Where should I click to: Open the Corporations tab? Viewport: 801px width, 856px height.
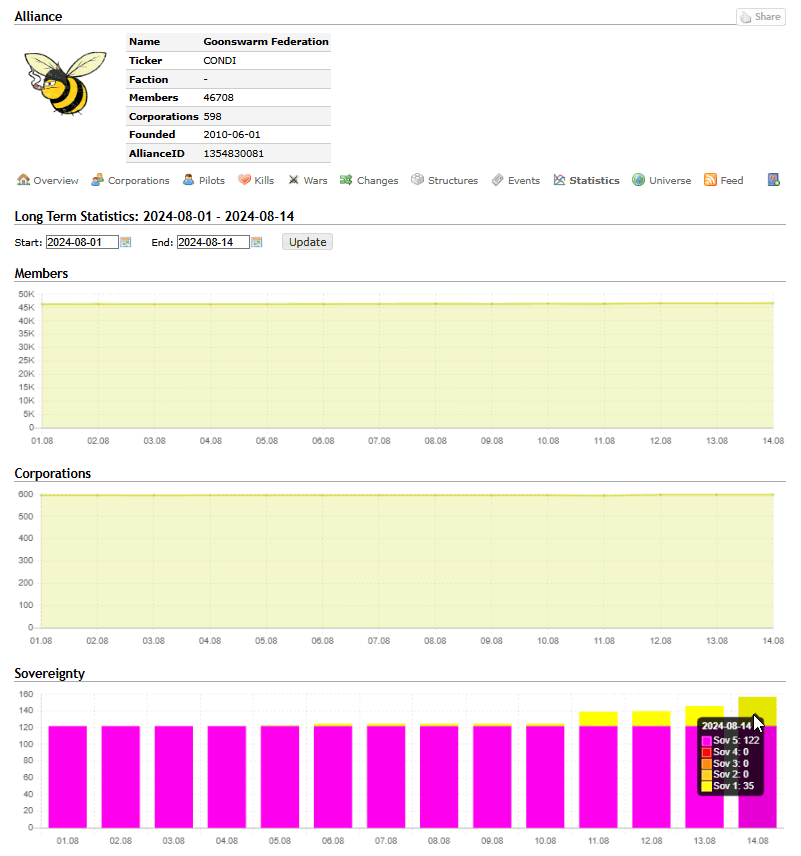138,181
